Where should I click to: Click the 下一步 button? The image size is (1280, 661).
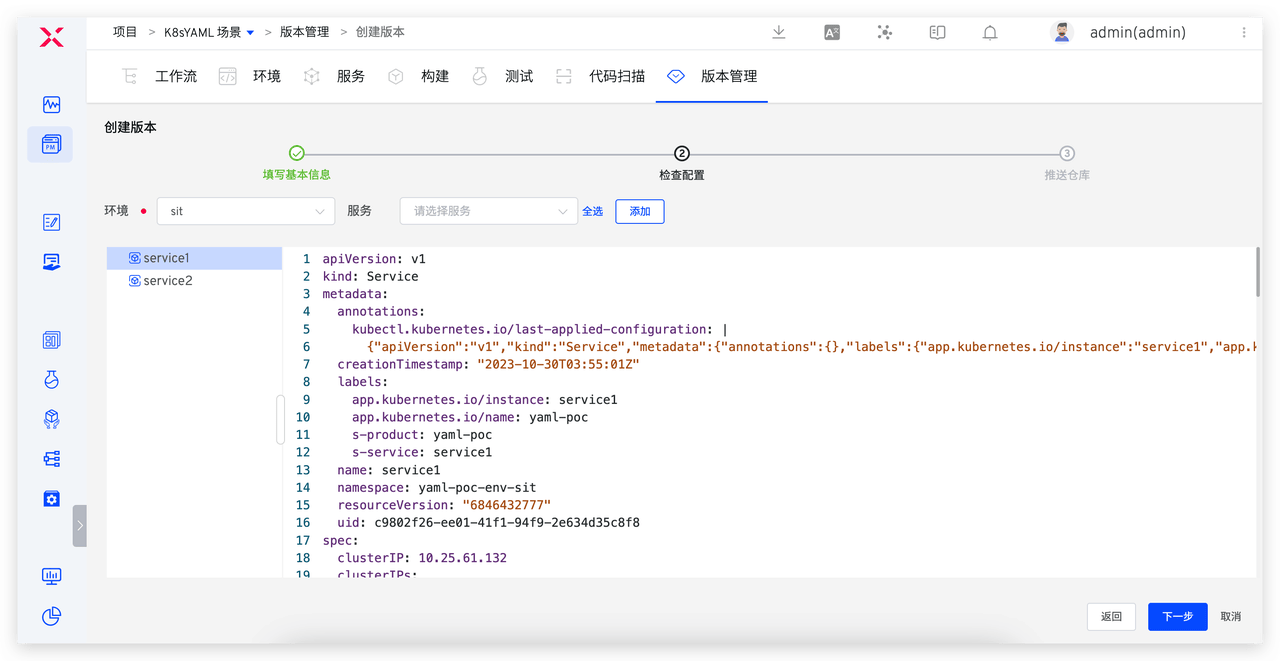point(1177,616)
